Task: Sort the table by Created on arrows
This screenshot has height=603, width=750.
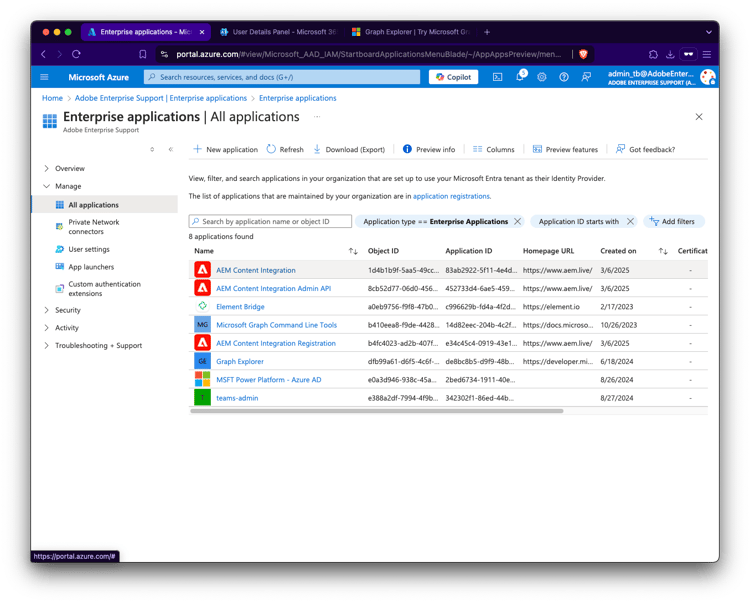Action: (663, 251)
